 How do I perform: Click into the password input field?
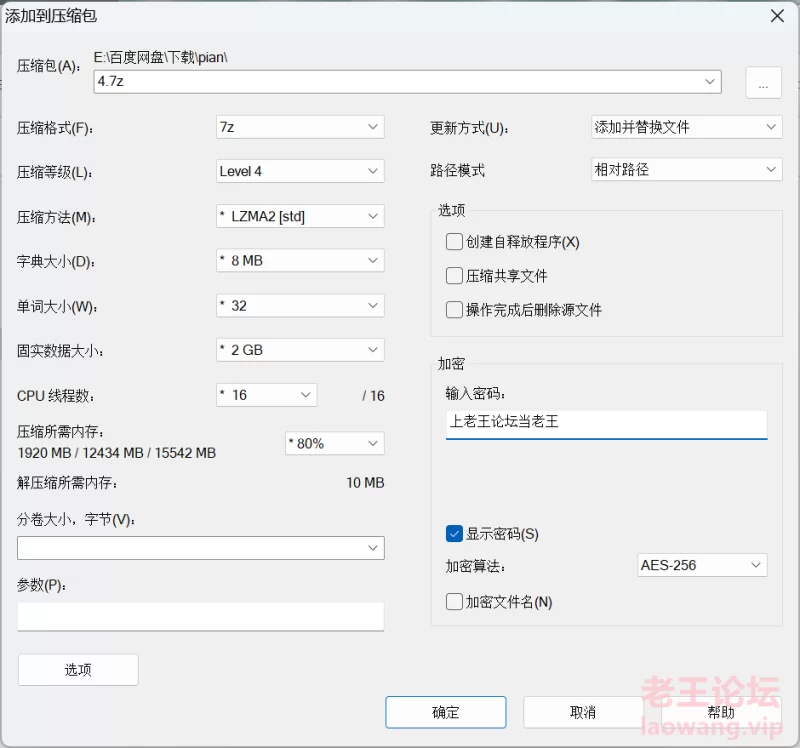[x=606, y=422]
